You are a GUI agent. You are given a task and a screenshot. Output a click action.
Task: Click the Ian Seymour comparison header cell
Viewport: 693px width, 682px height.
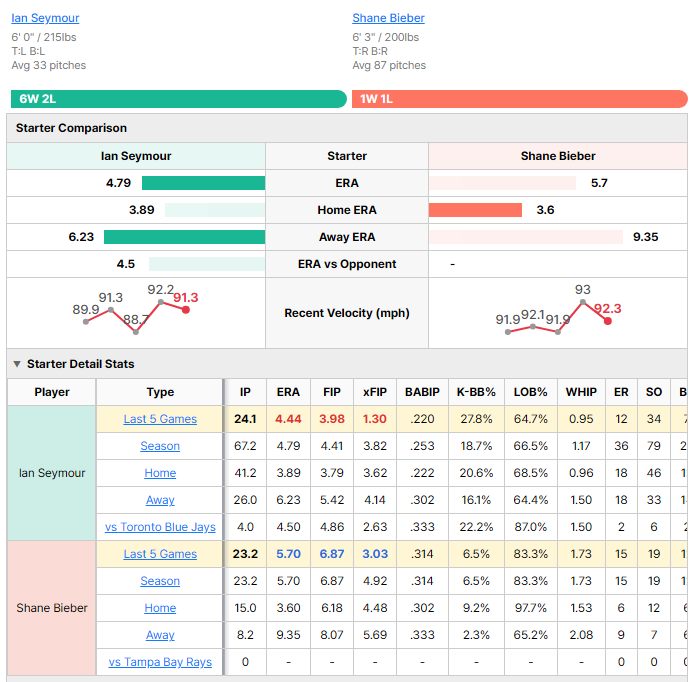136,156
